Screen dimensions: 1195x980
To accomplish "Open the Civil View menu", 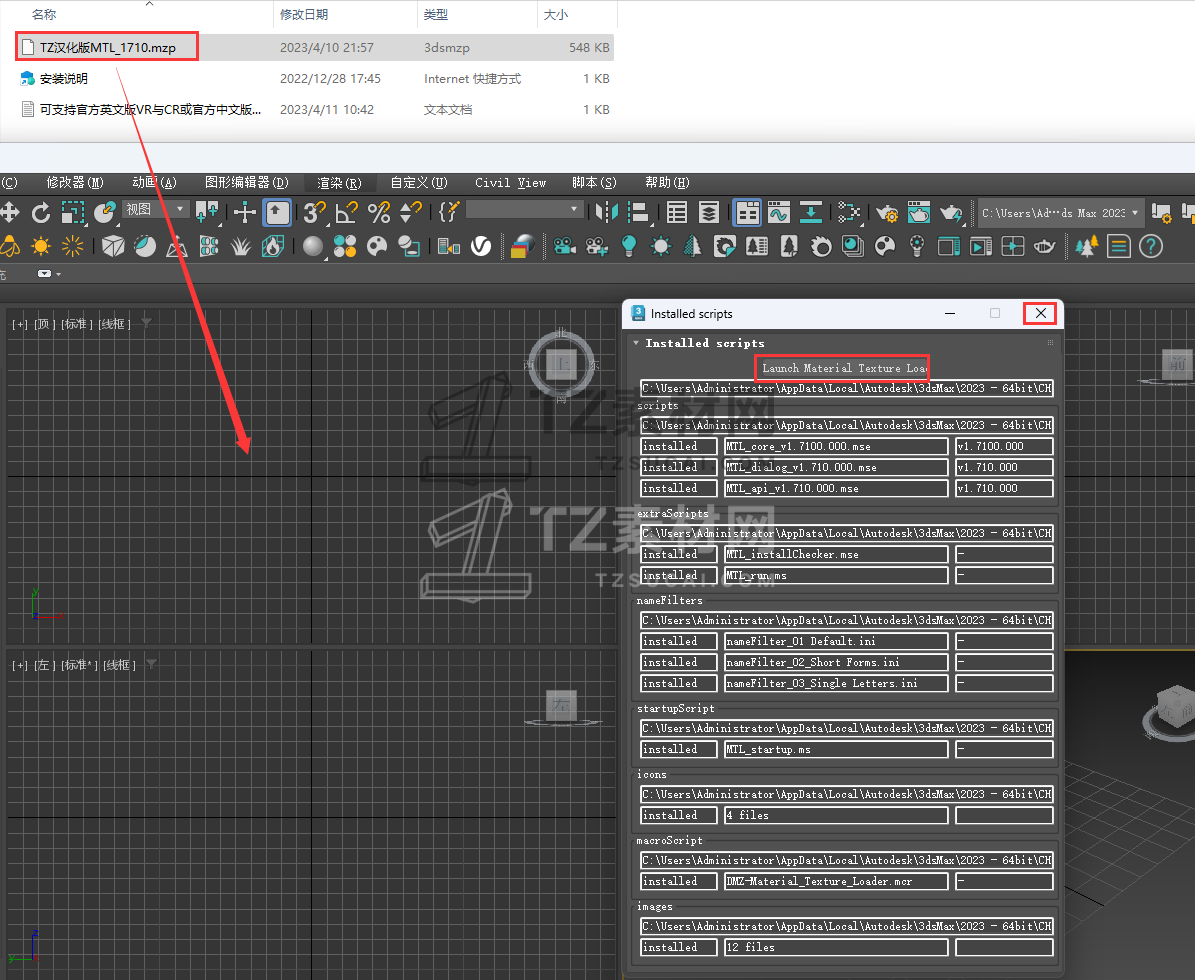I will (x=511, y=182).
